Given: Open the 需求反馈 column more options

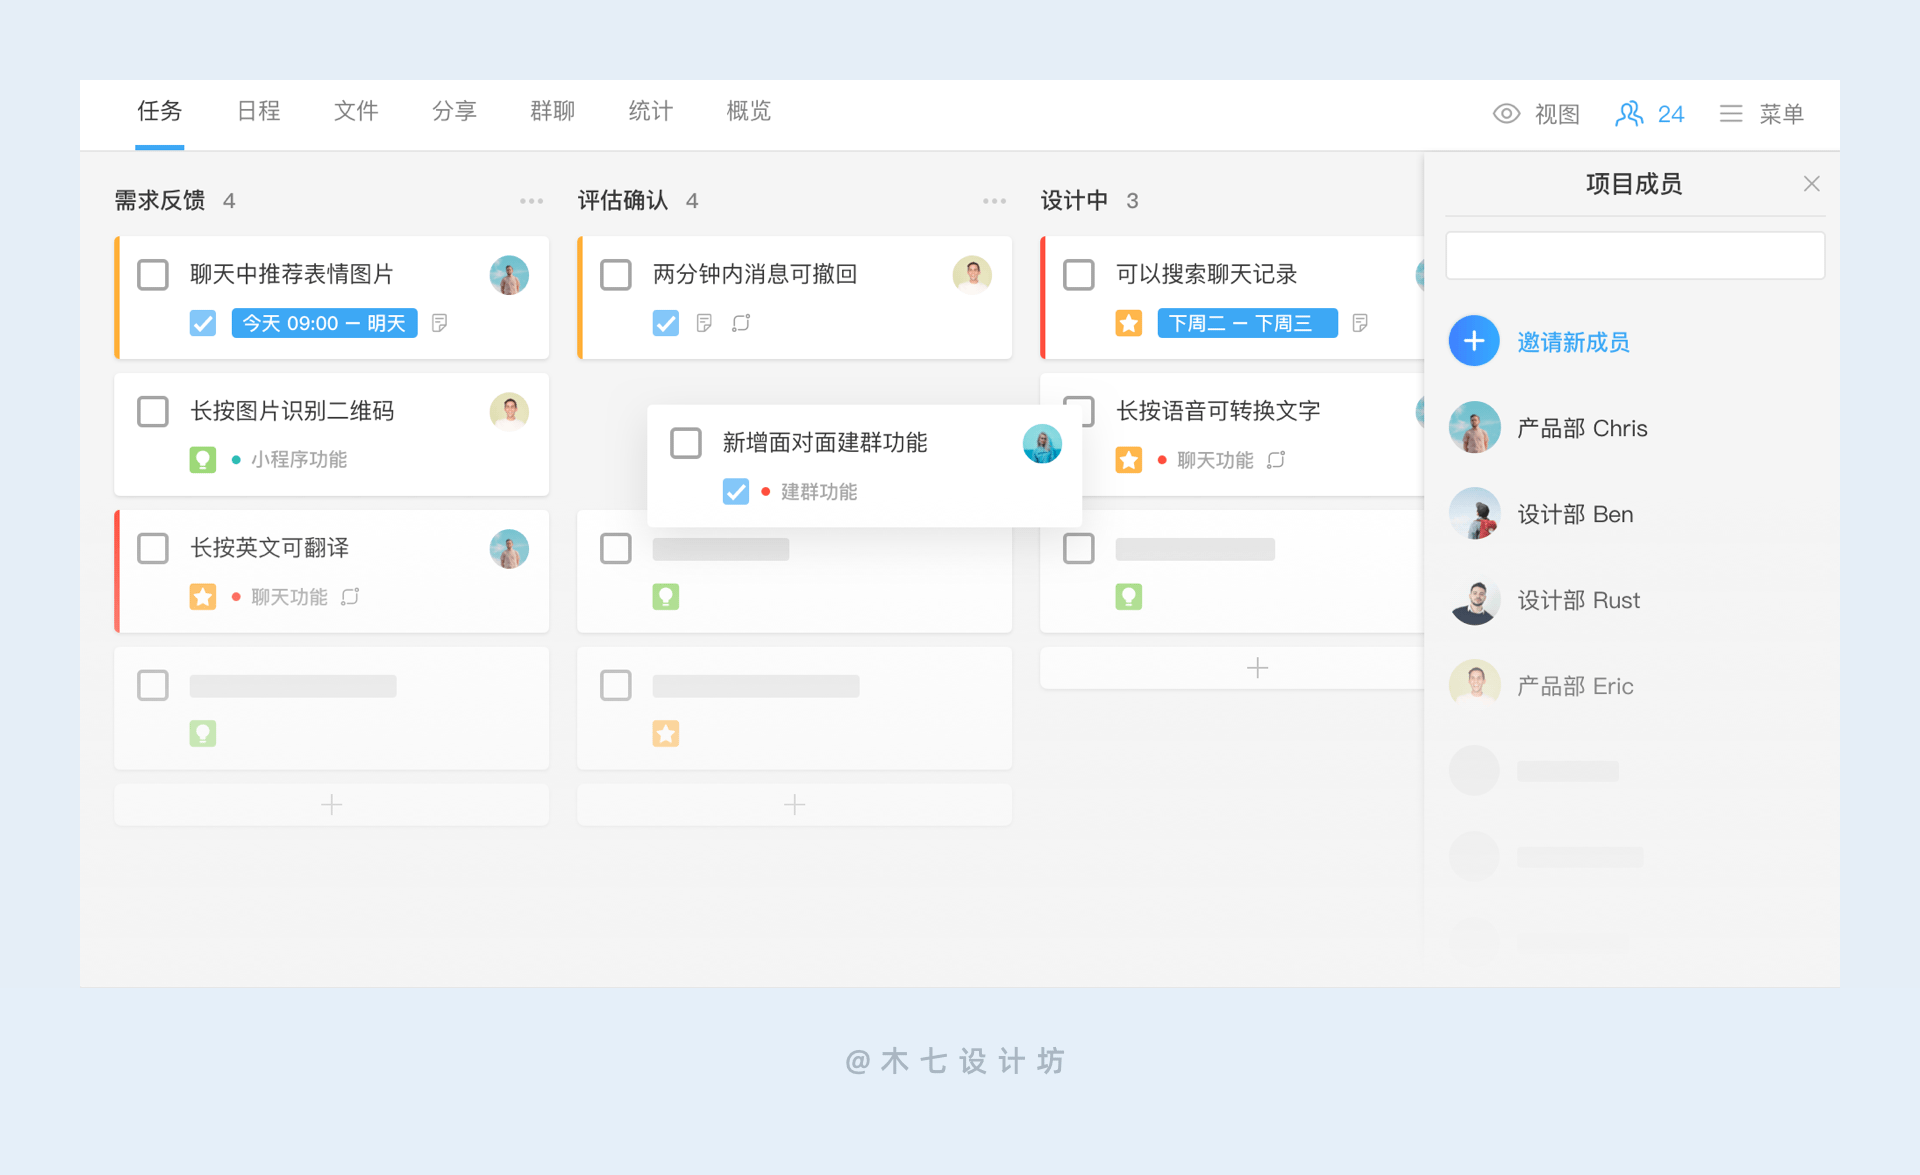Looking at the screenshot, I should pyautogui.click(x=531, y=201).
